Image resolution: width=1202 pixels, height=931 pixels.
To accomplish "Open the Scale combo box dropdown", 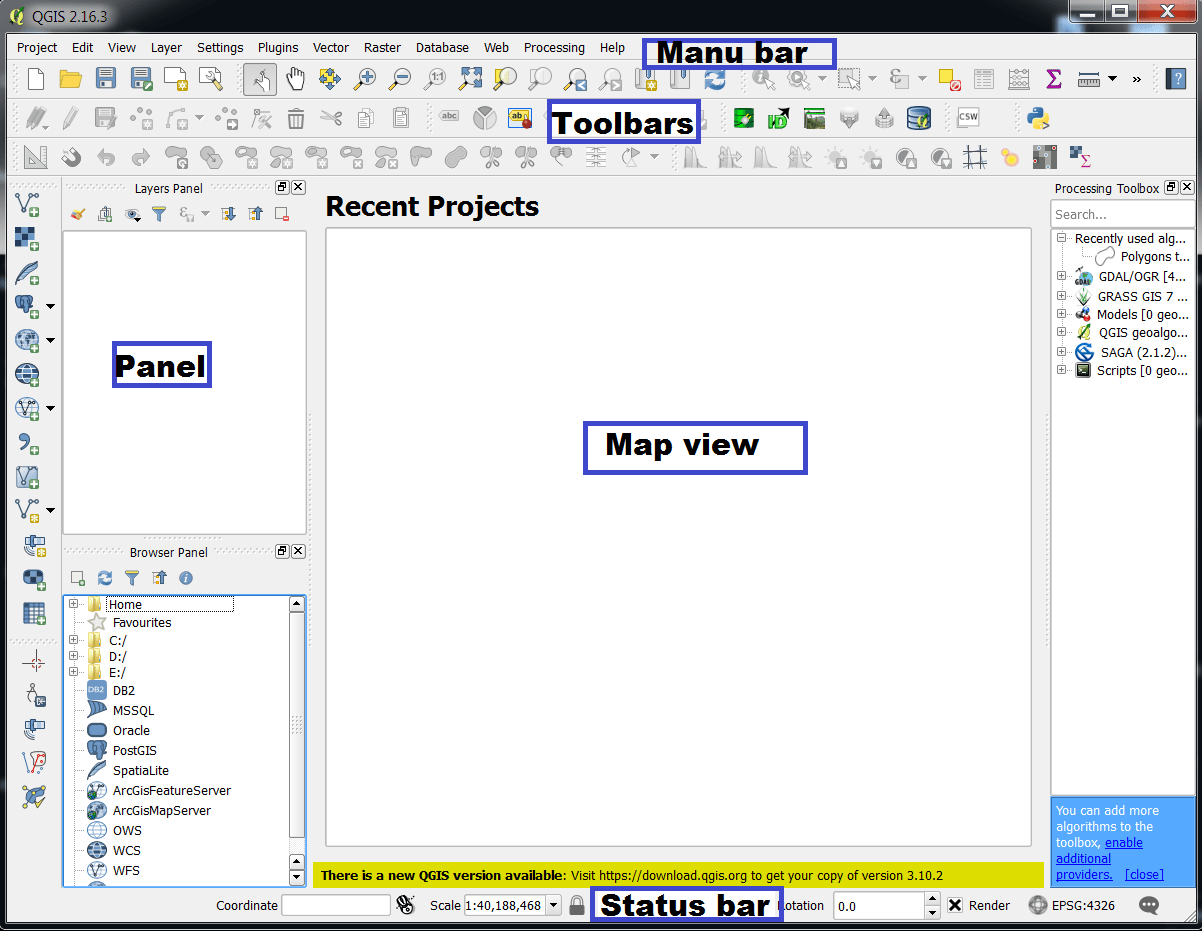I will pos(553,905).
